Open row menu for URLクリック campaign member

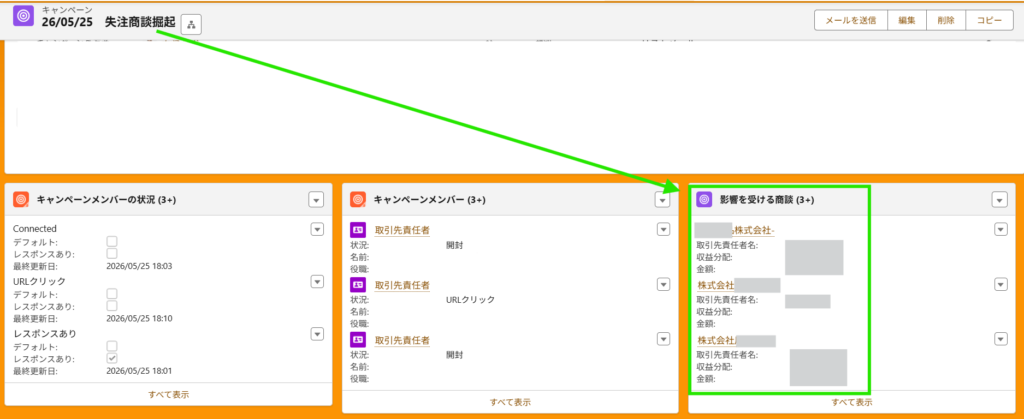click(x=664, y=284)
